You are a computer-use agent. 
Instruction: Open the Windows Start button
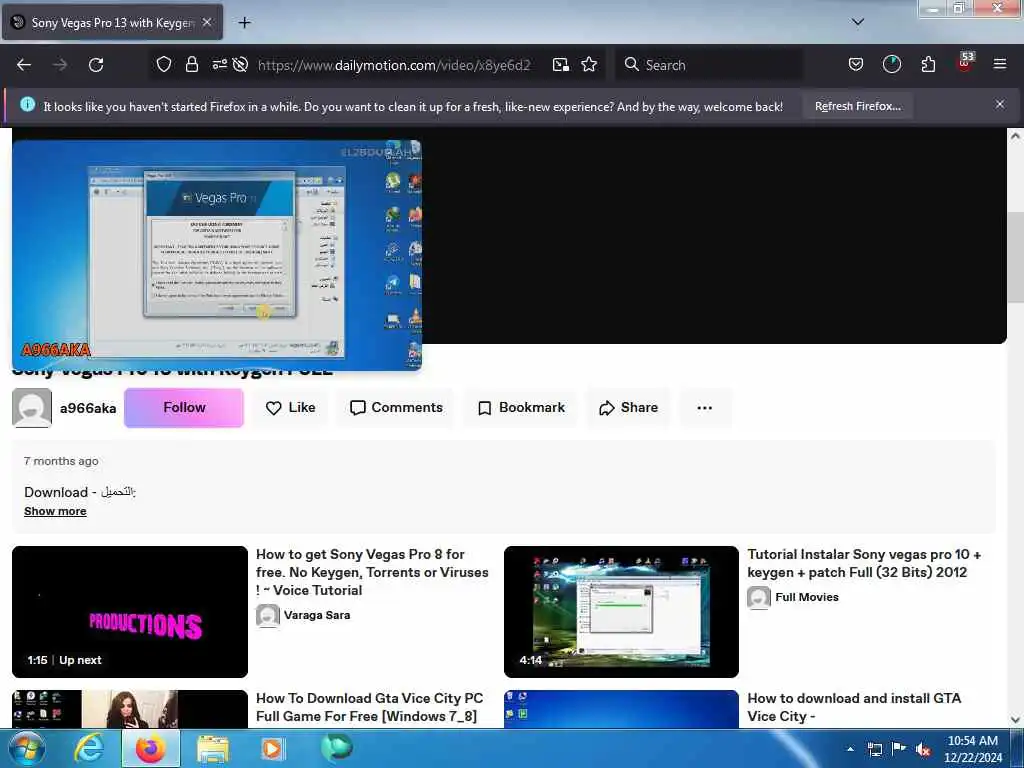point(25,748)
